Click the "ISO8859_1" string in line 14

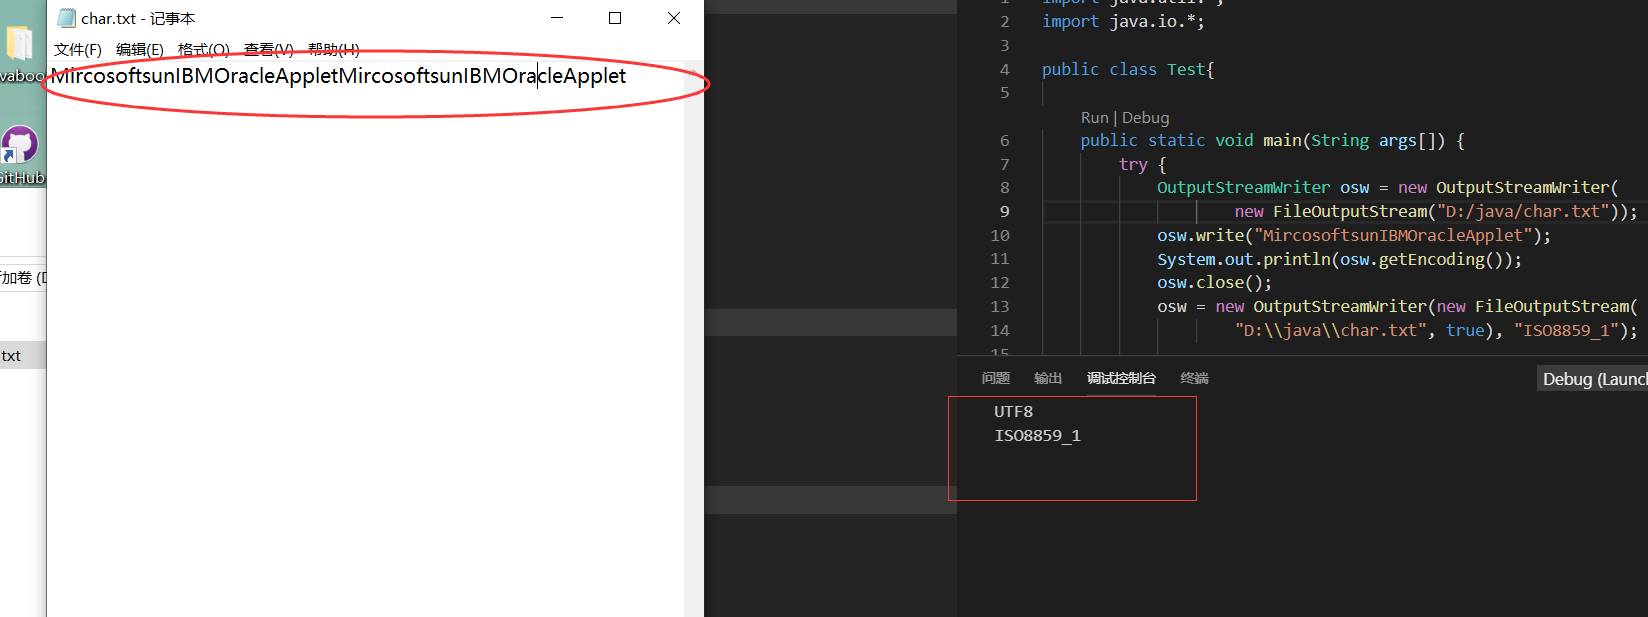pos(1565,330)
